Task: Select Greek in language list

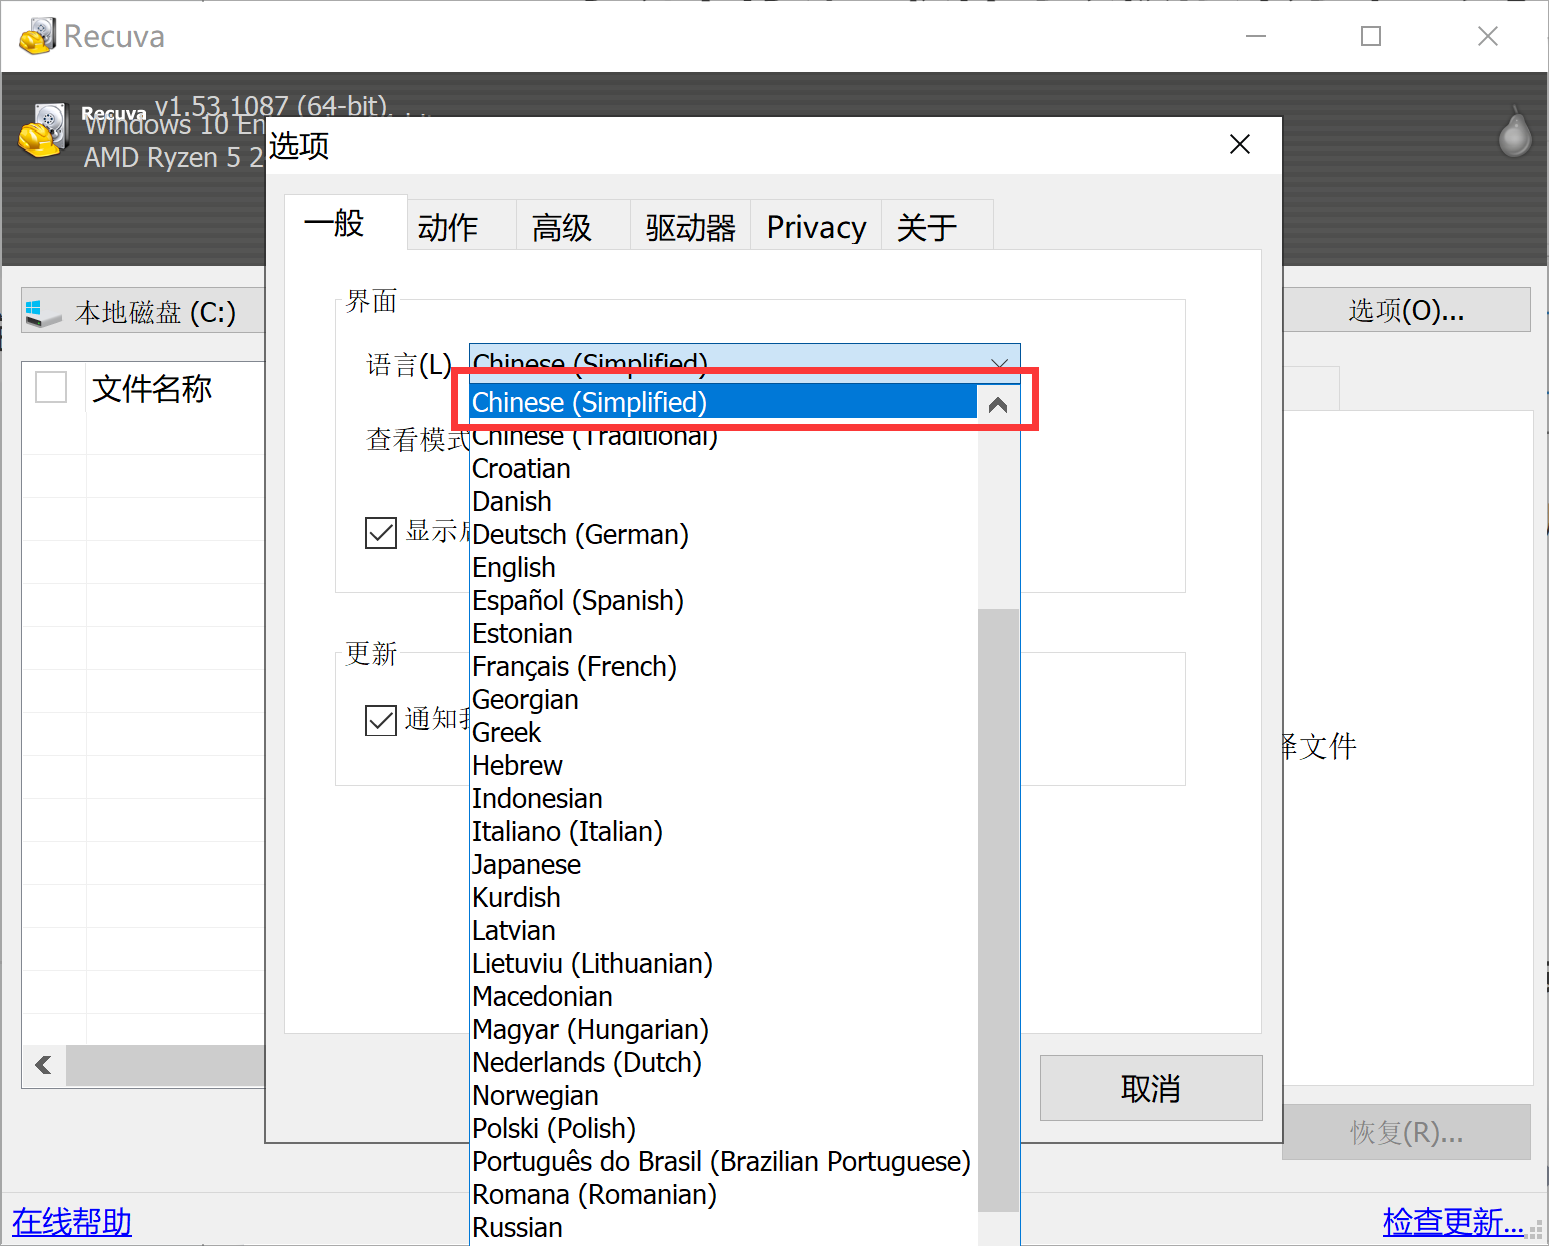Action: [x=723, y=732]
